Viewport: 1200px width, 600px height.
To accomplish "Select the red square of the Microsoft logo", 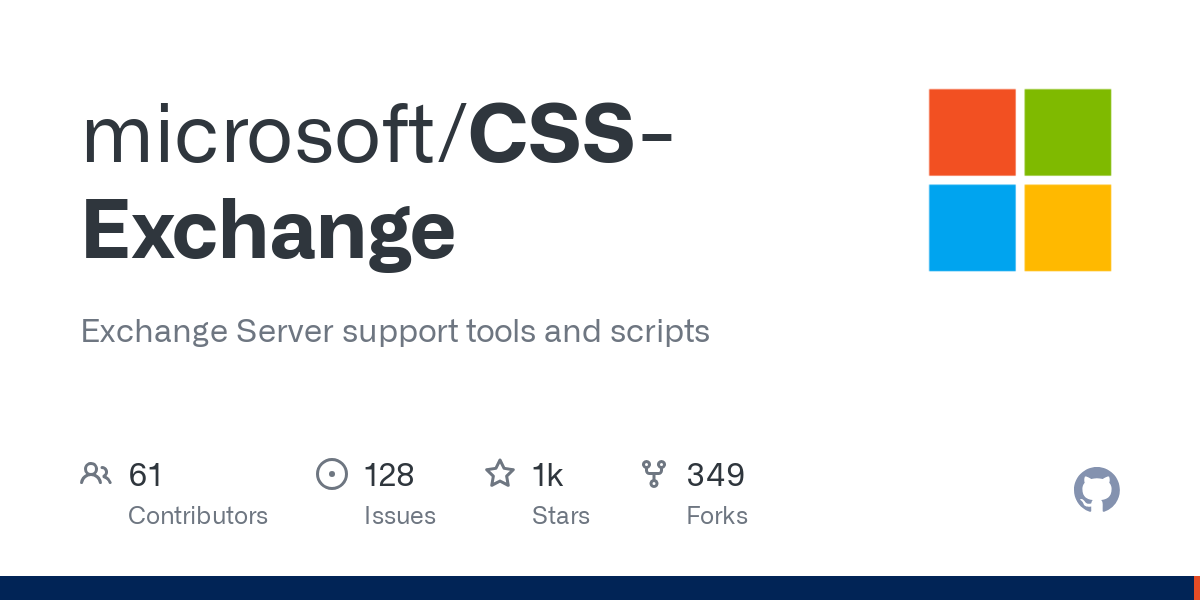I will tap(972, 132).
